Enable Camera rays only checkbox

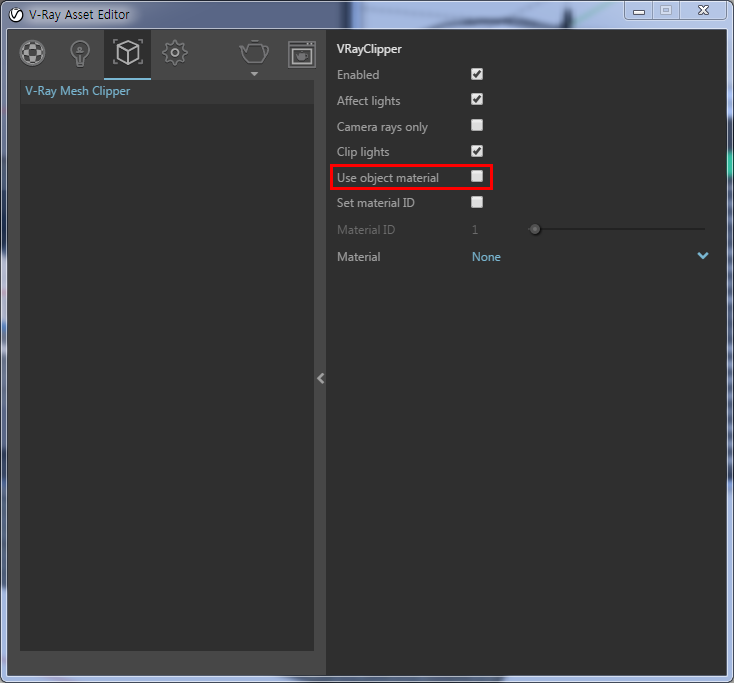(x=477, y=125)
